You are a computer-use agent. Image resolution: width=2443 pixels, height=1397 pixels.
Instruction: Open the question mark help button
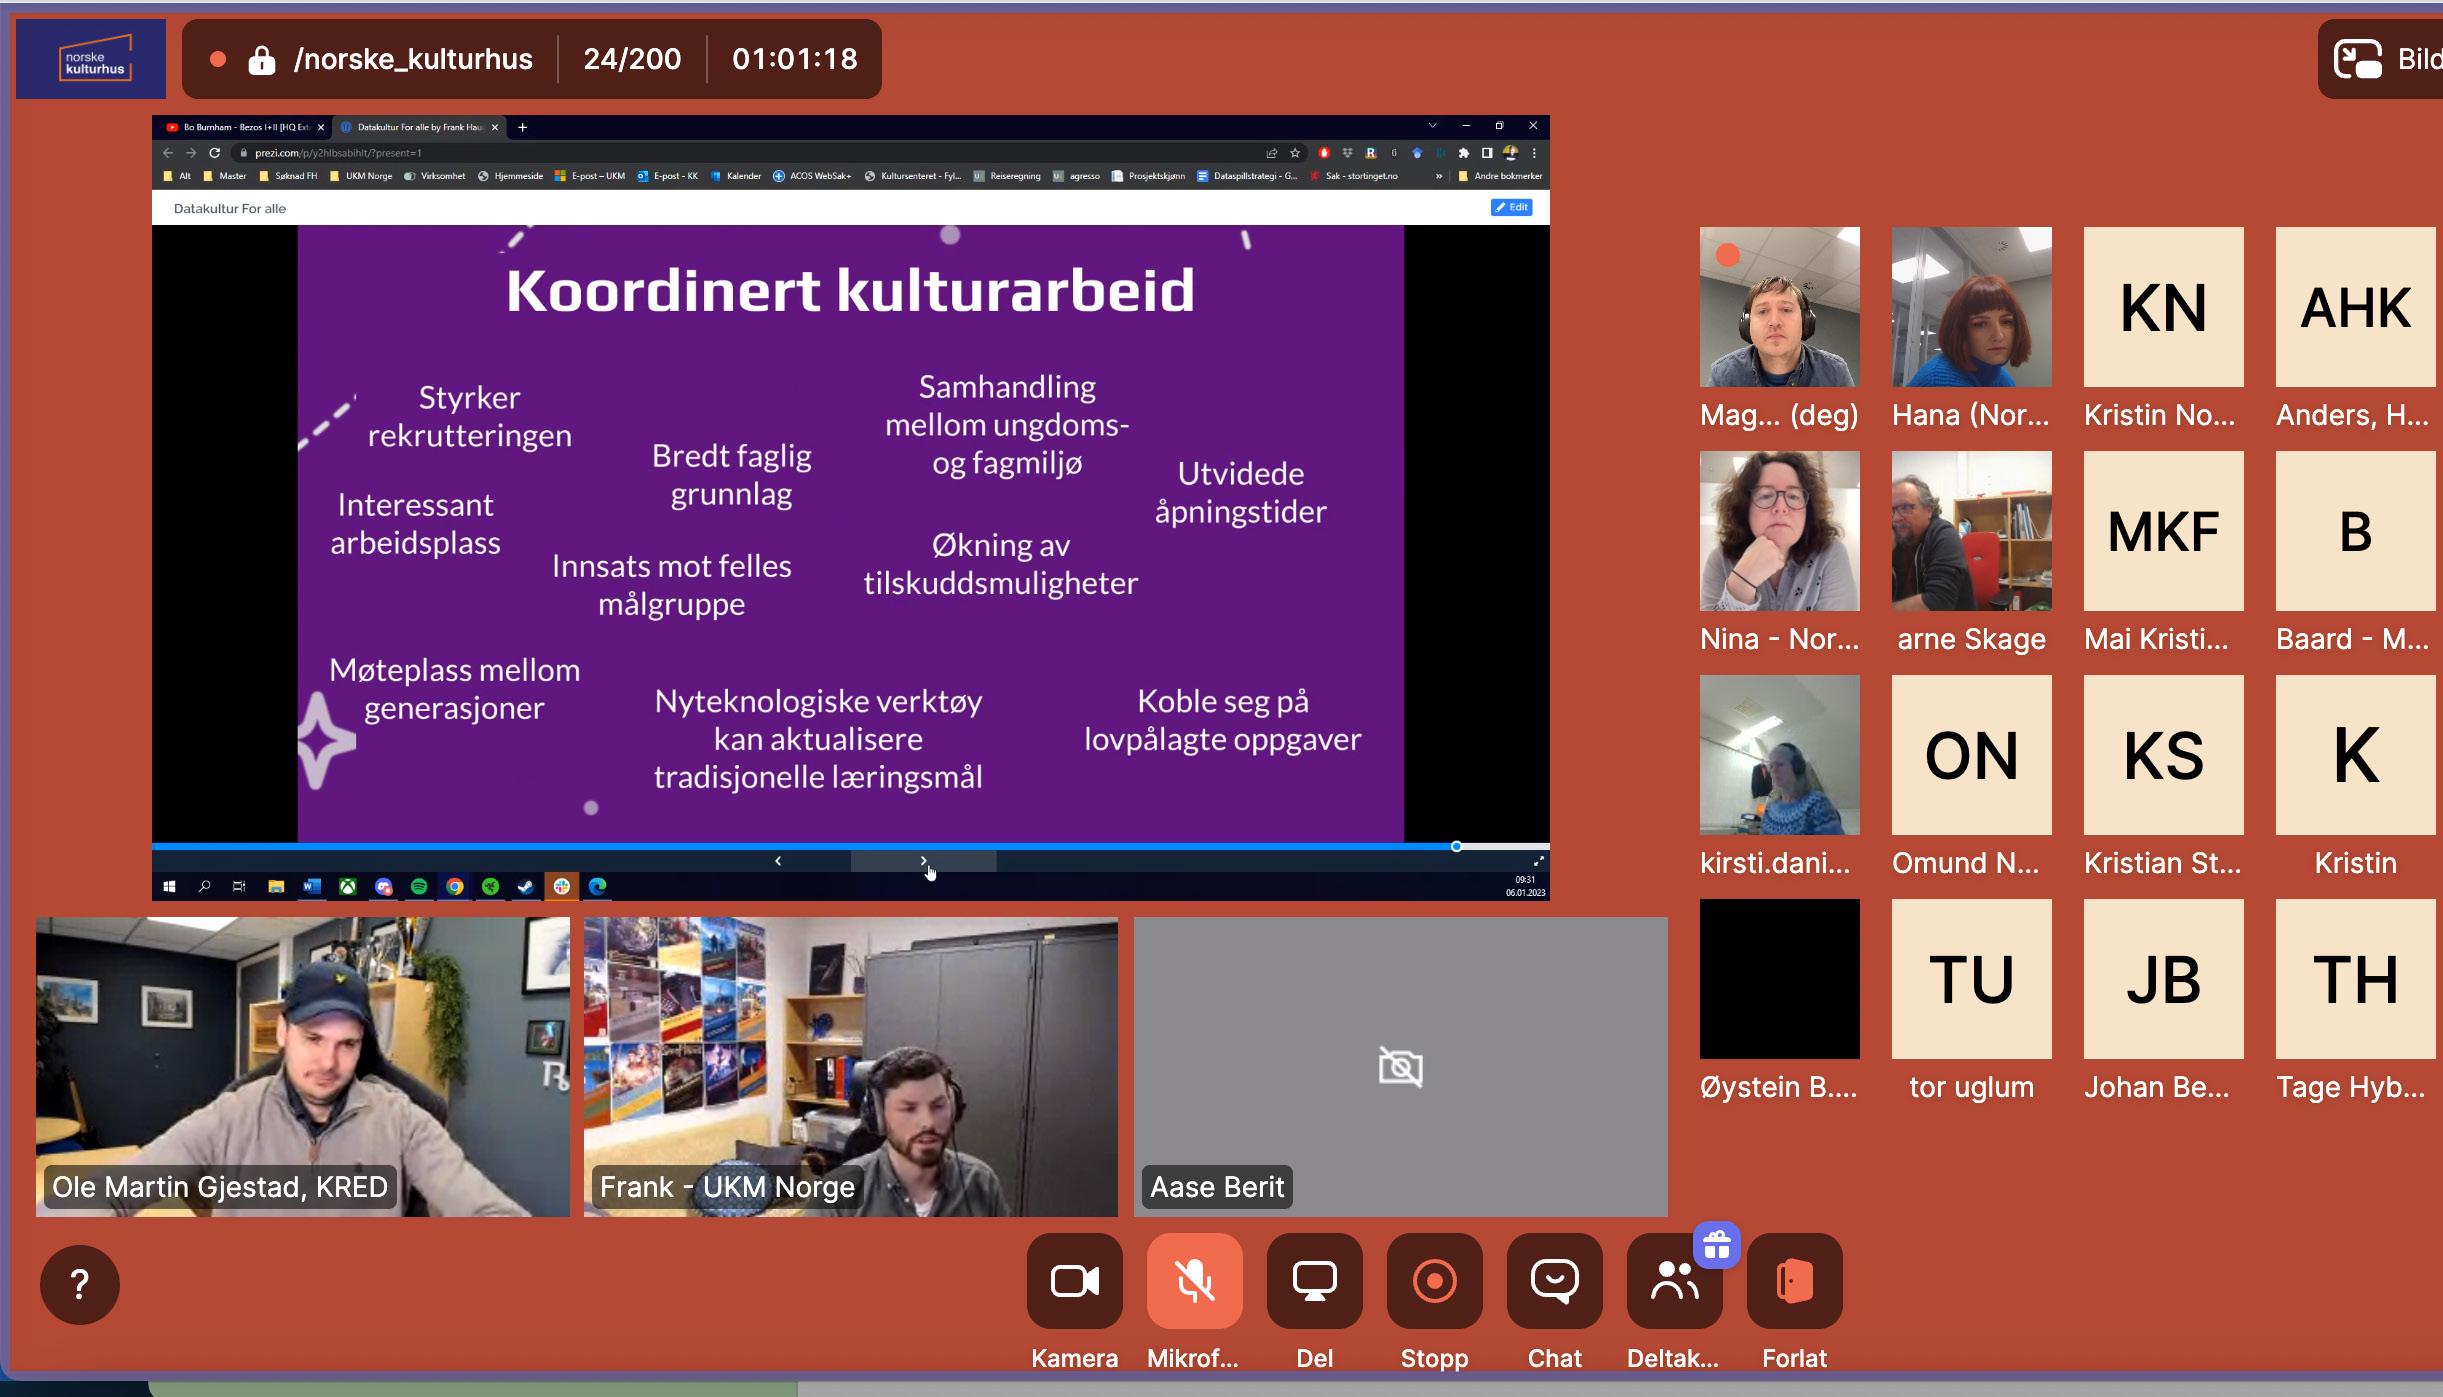(x=80, y=1284)
